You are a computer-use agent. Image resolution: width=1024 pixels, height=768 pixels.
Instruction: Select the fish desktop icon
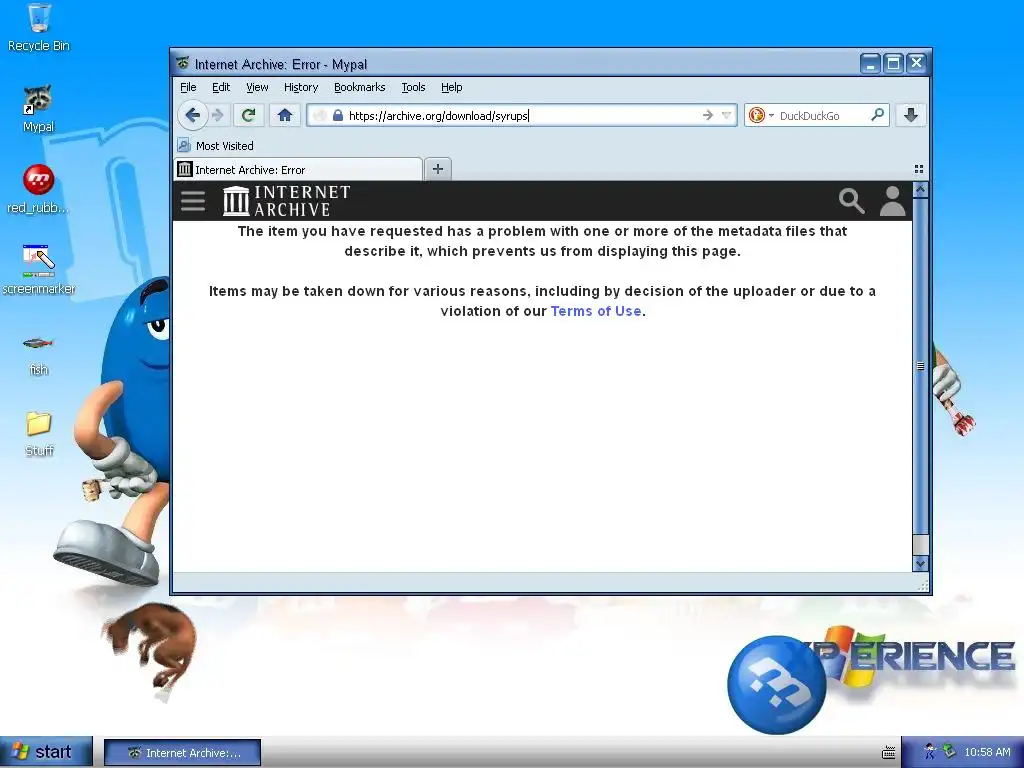click(39, 354)
